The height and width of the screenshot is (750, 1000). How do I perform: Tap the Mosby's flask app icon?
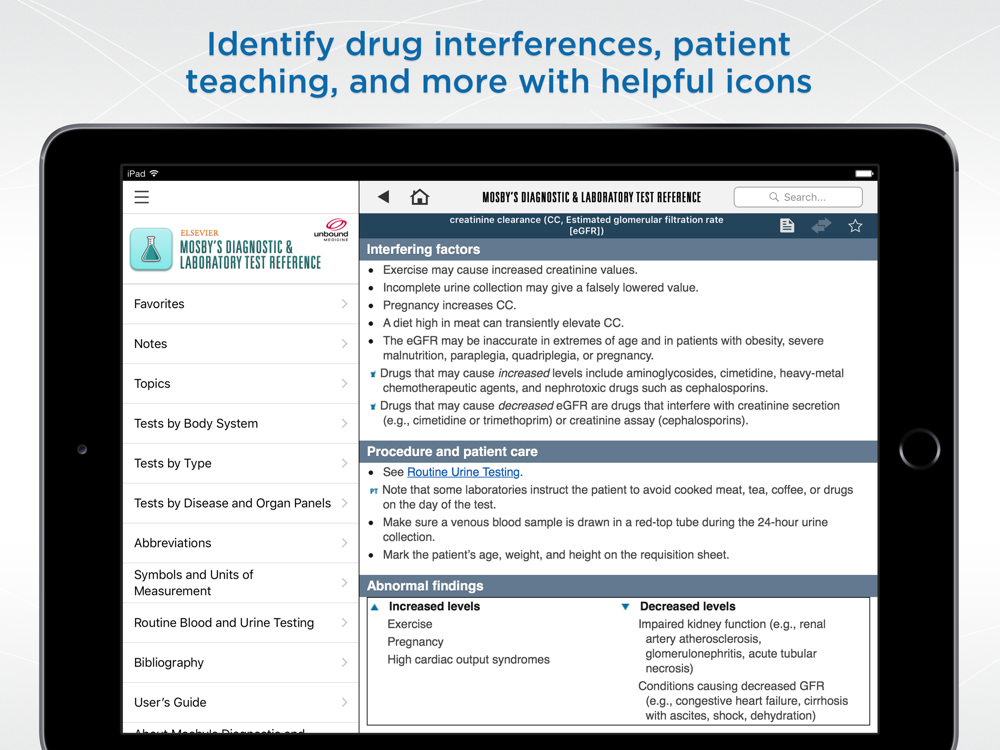[x=151, y=249]
